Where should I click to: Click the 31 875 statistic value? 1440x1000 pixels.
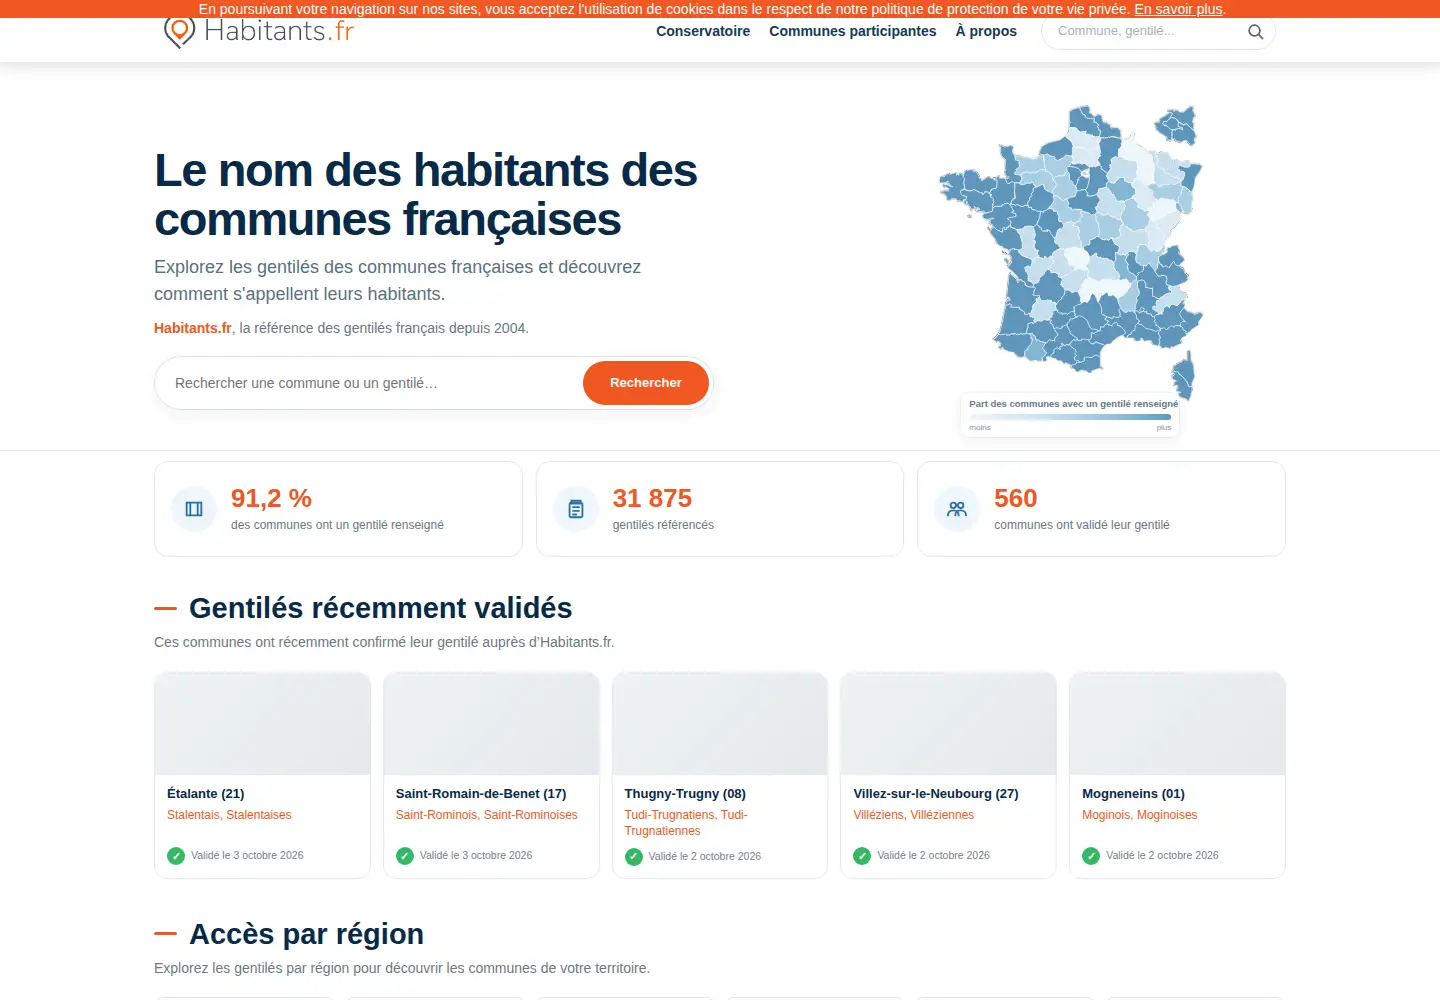[x=652, y=498]
